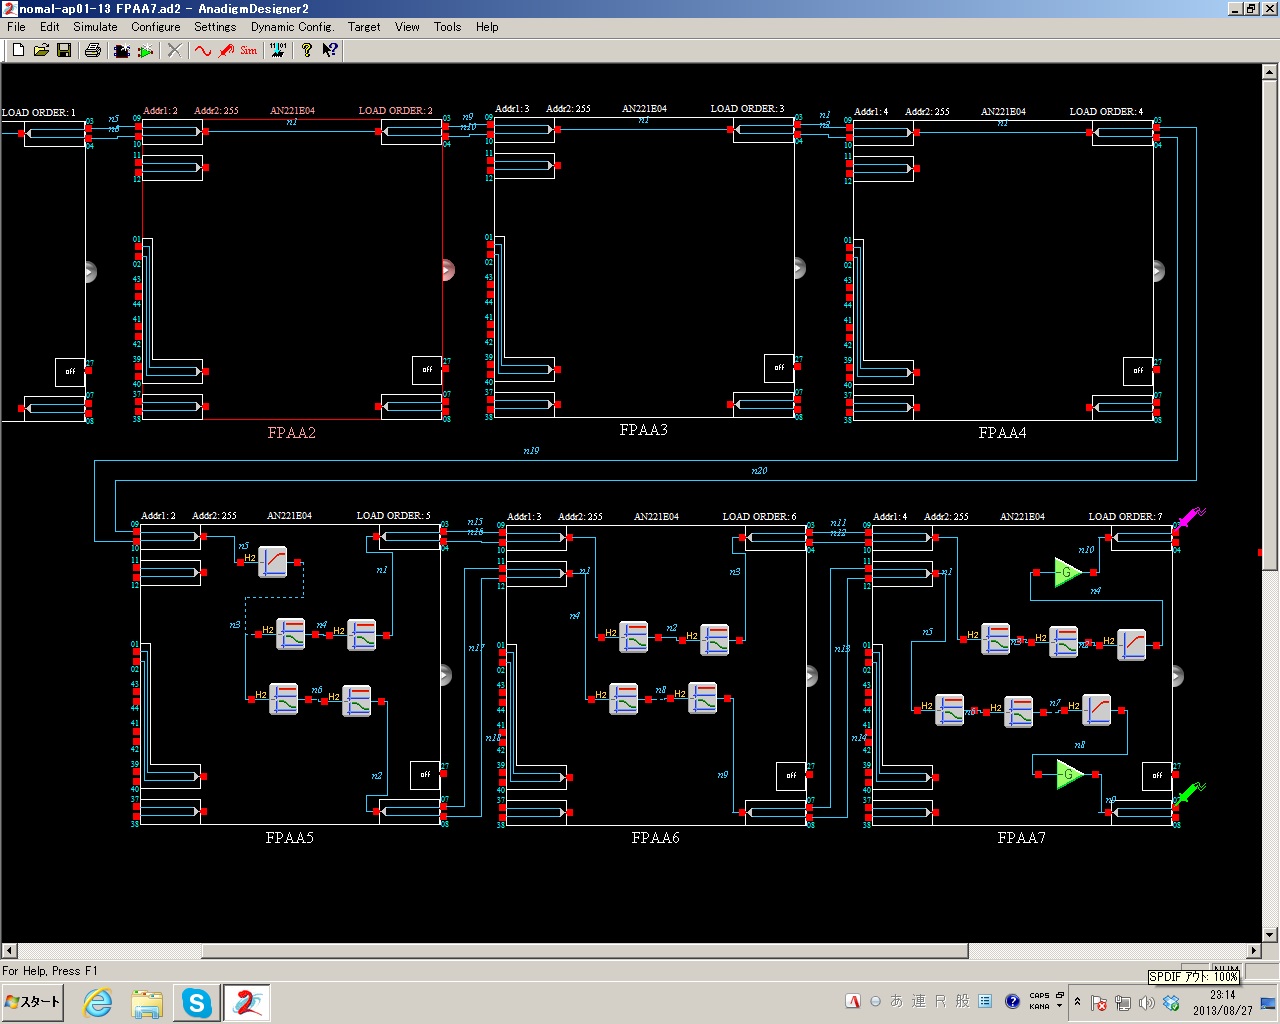
Task: Save the design with the floppy icon
Action: point(64,50)
